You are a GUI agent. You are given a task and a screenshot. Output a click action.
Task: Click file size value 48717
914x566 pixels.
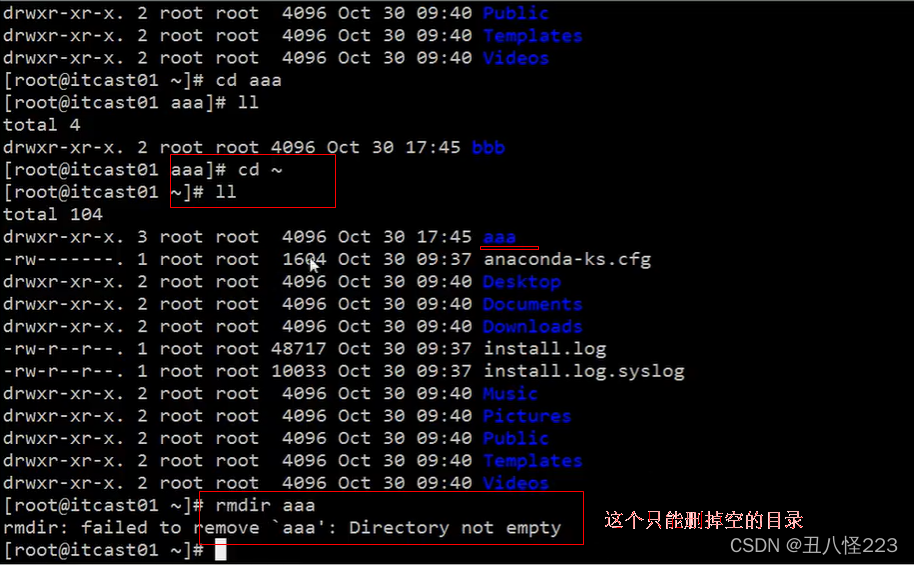299,349
